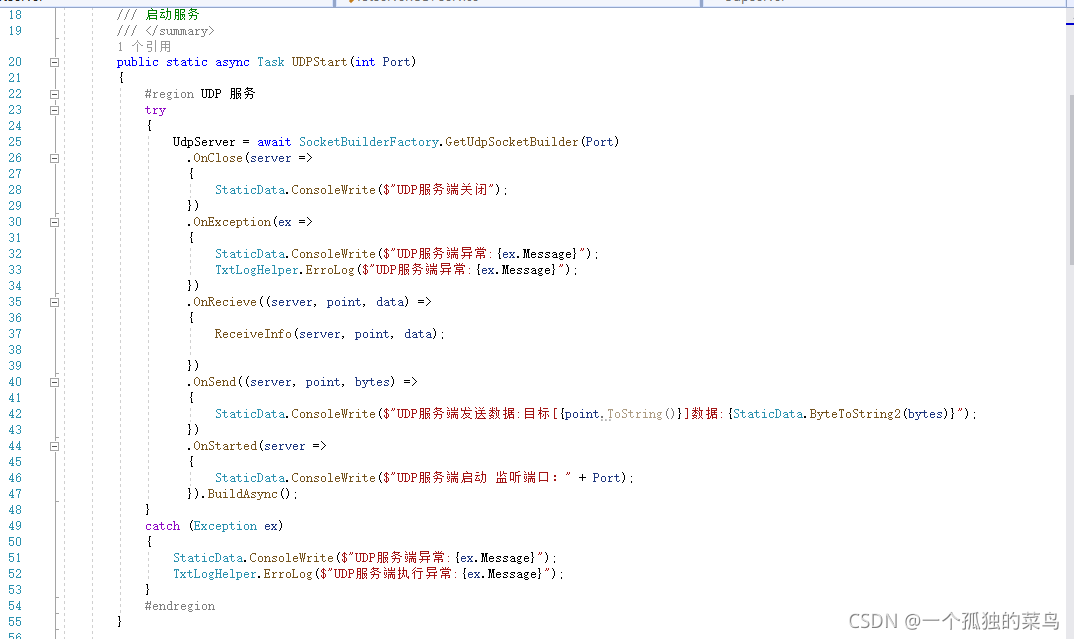
Task: Collapse the OnSend lambda block
Action: 55,381
